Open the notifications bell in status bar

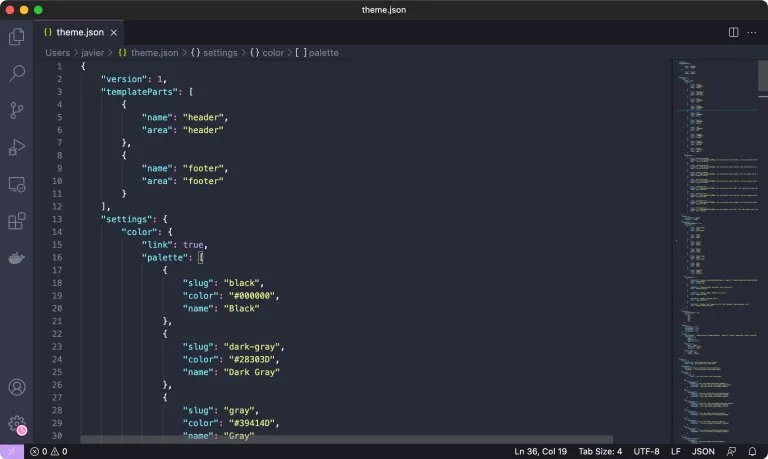point(752,451)
